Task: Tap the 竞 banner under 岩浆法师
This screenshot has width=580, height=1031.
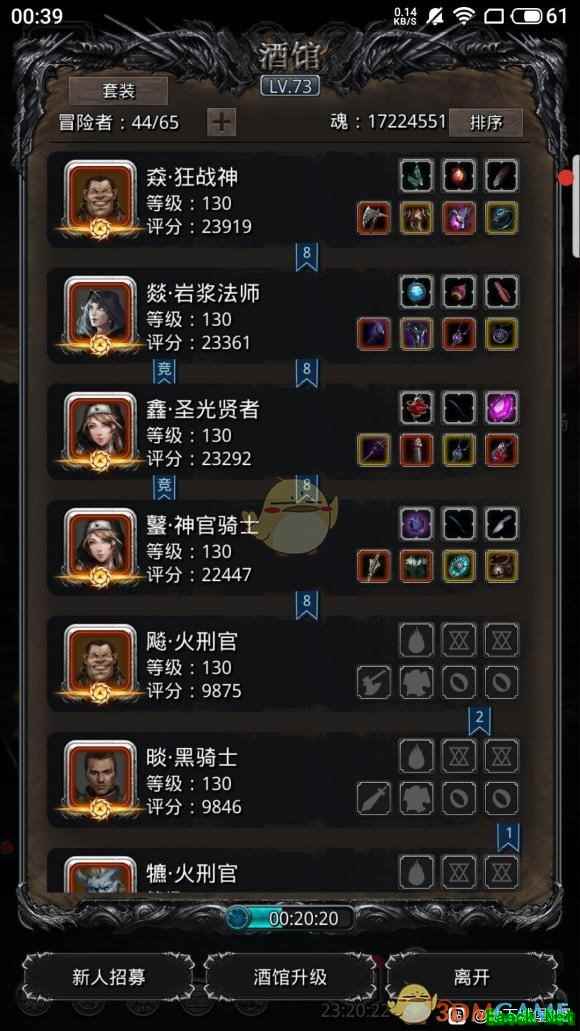Action: click(x=164, y=372)
